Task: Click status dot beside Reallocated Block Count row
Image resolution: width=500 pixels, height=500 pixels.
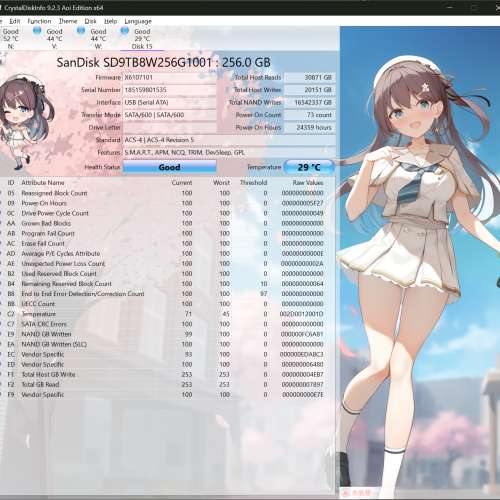Action: tap(1, 193)
